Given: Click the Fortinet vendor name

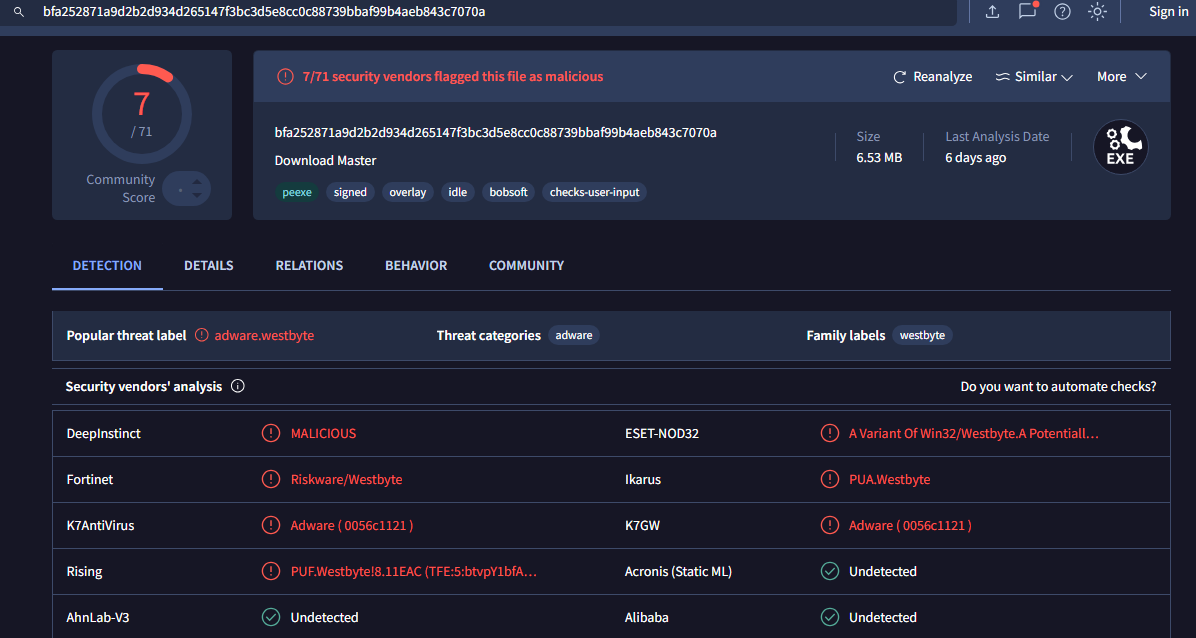Looking at the screenshot, I should [90, 479].
